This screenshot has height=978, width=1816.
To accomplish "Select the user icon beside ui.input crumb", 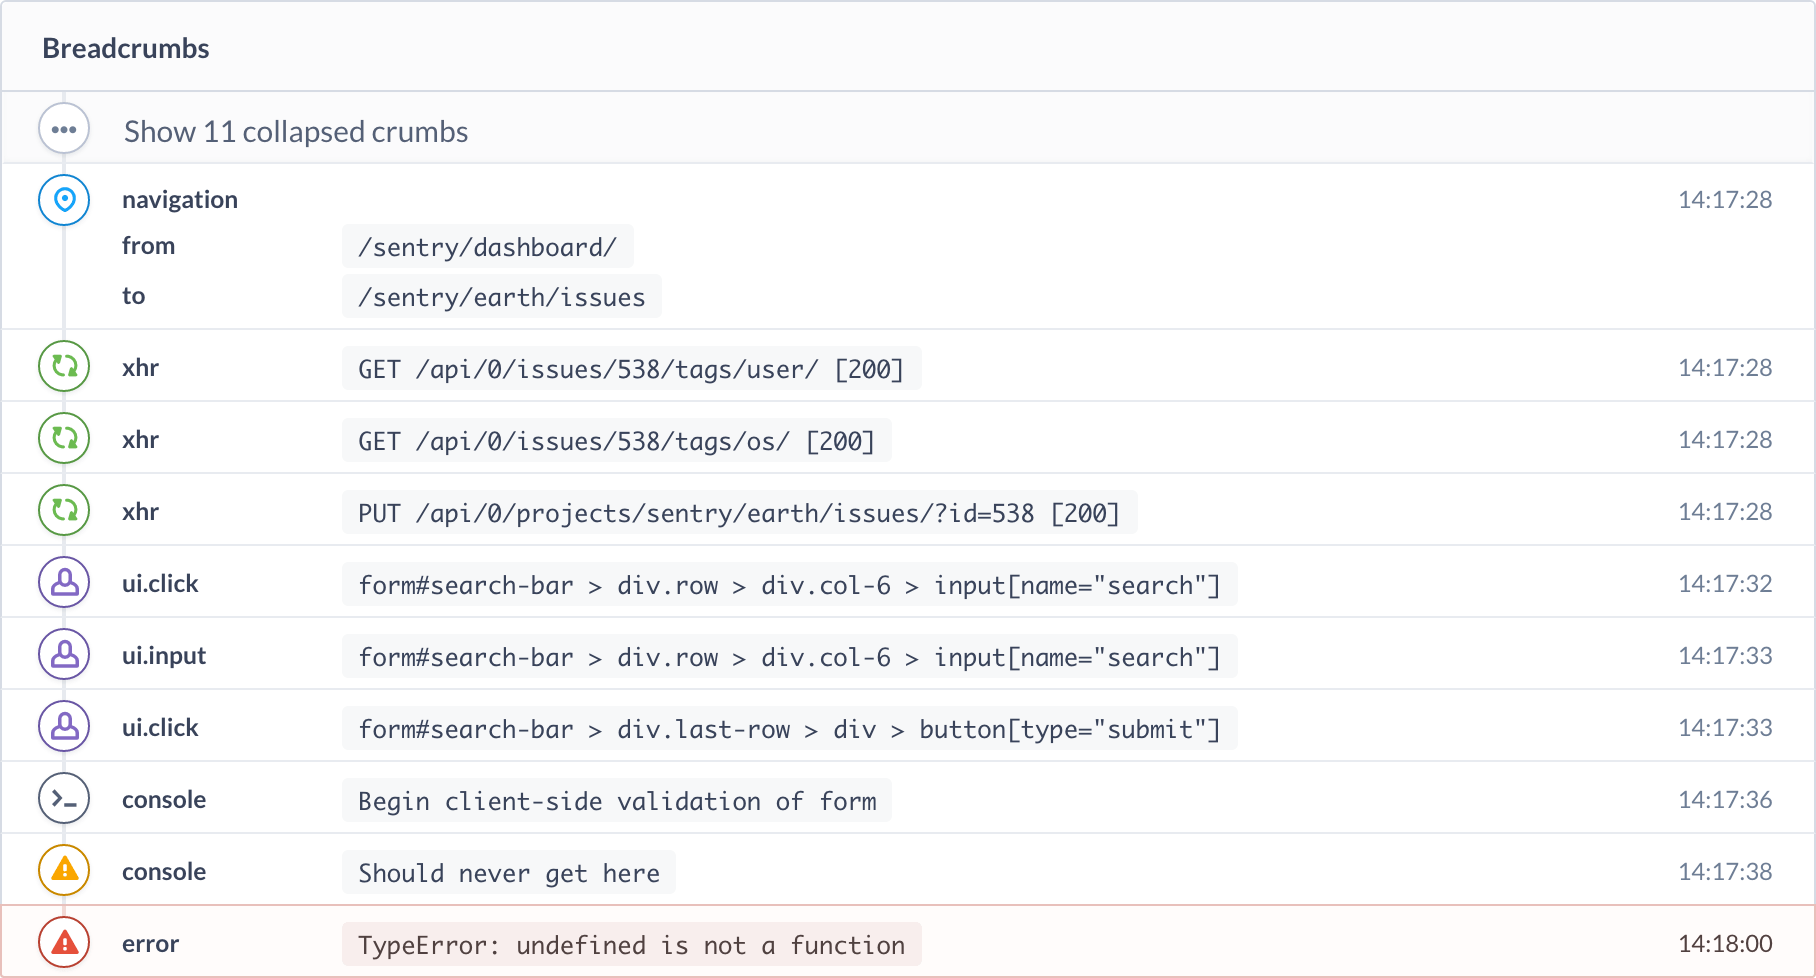I will (63, 654).
